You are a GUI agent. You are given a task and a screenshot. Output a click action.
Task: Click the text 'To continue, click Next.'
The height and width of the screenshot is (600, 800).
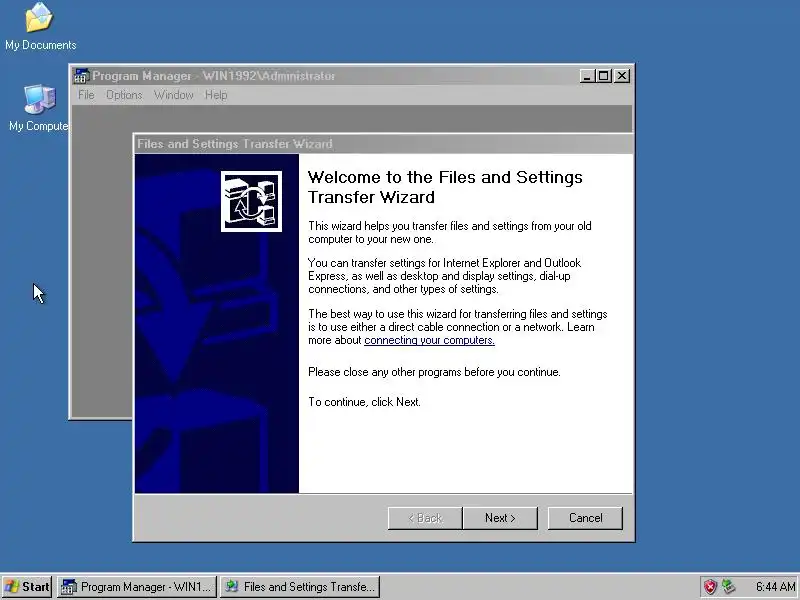[364, 402]
